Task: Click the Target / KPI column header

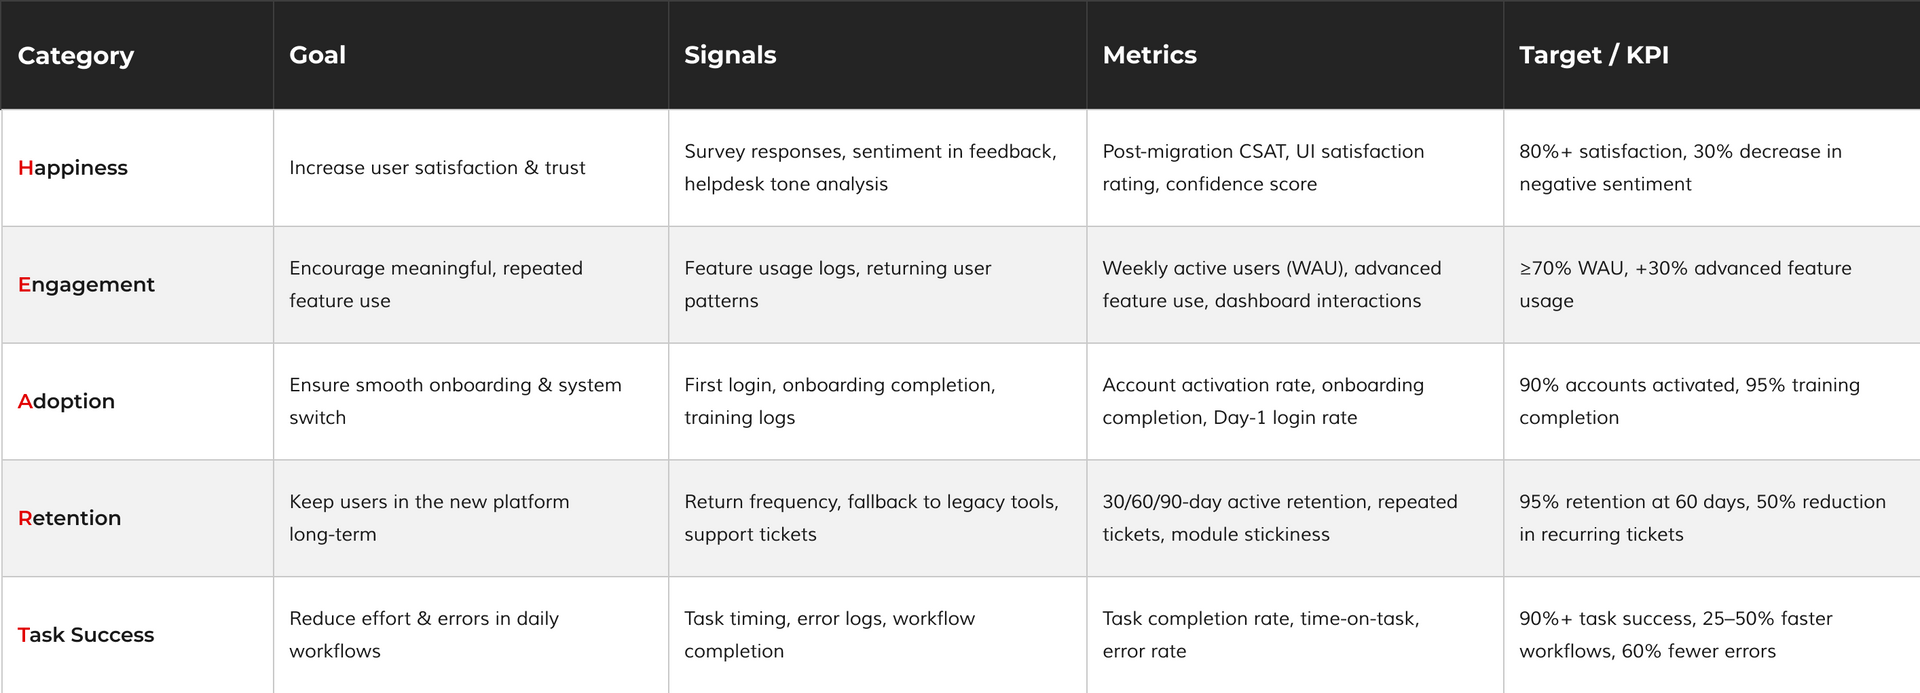Action: (1593, 56)
